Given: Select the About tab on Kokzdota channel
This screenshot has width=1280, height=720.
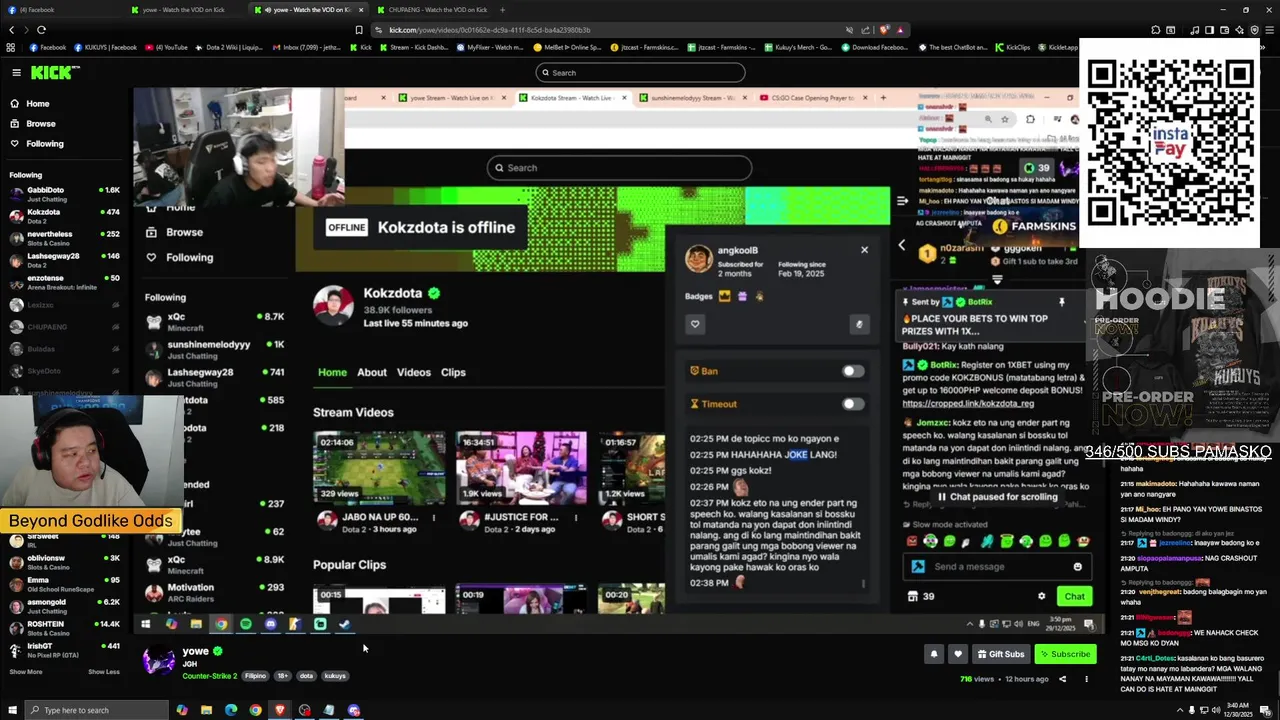Looking at the screenshot, I should (372, 372).
